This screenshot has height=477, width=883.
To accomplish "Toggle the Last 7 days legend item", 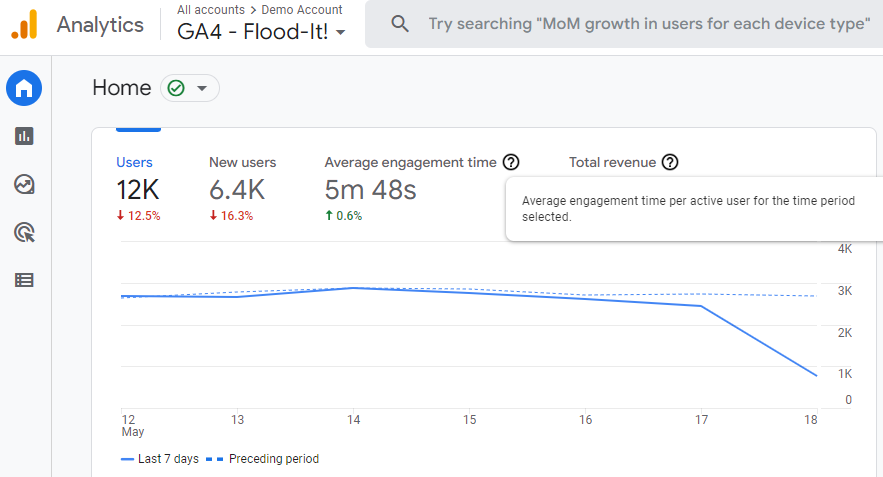I will coord(160,459).
